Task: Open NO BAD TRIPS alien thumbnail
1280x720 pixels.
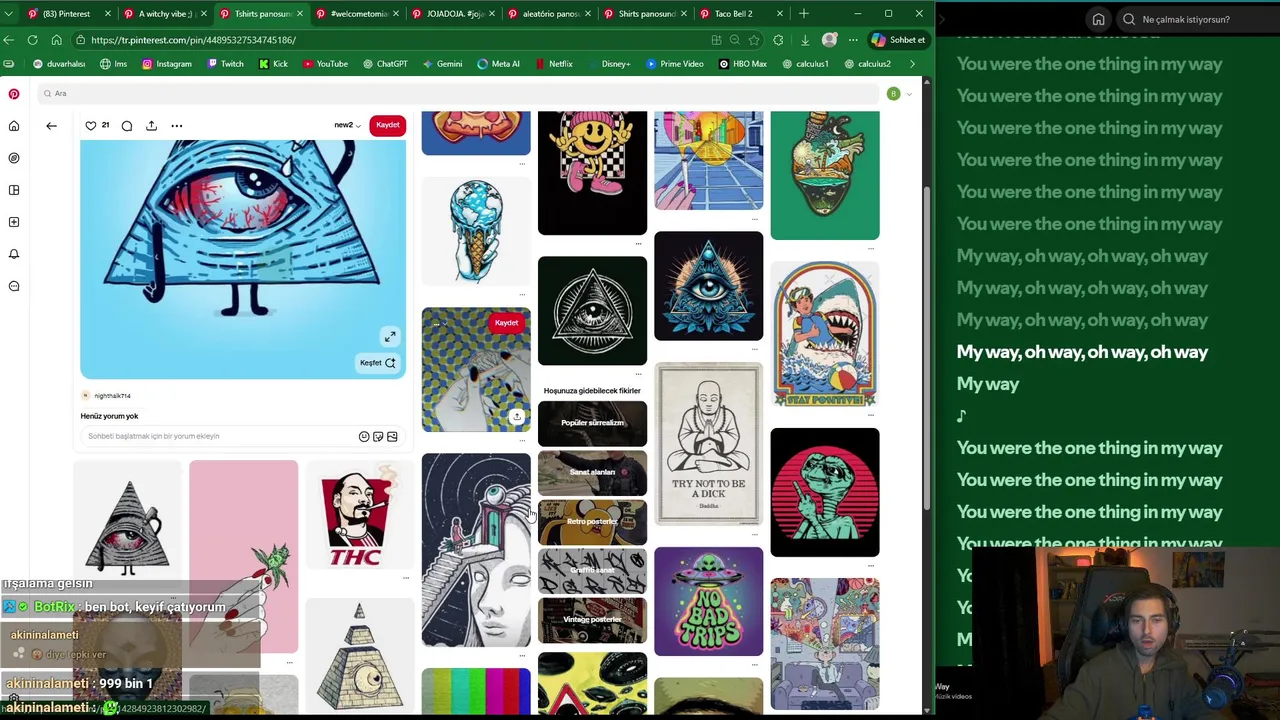Action: 708,601
